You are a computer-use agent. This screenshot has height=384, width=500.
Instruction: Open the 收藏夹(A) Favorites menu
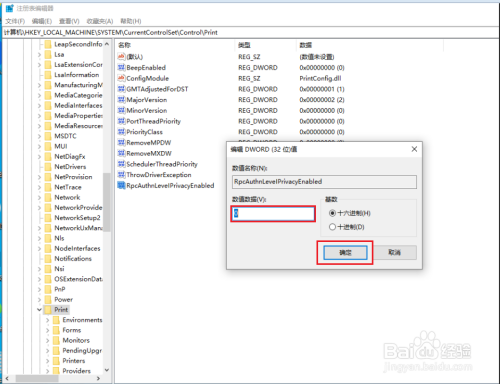click(100, 21)
